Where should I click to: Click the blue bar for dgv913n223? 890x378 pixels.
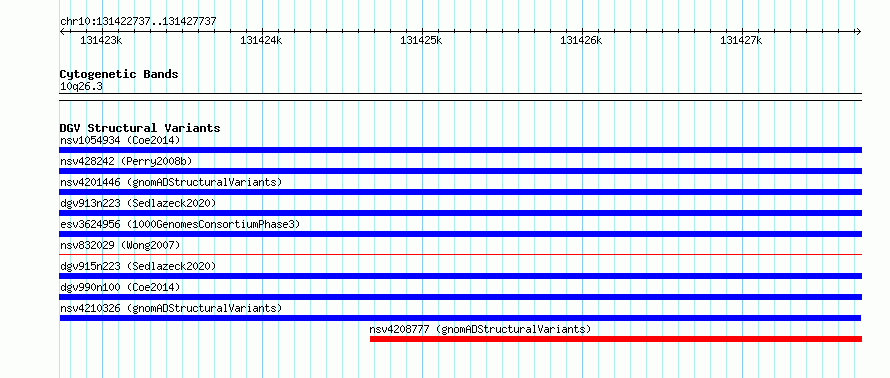(x=460, y=213)
